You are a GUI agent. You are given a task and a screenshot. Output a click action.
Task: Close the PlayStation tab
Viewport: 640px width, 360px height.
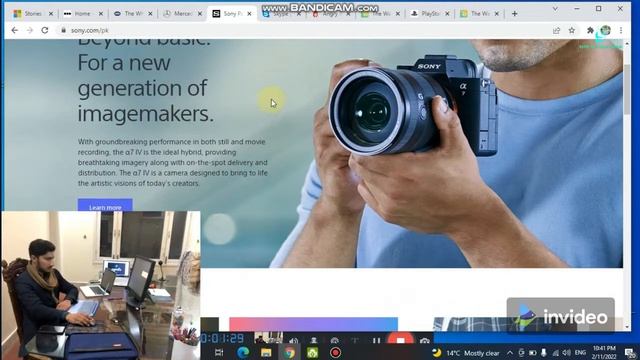[447, 13]
